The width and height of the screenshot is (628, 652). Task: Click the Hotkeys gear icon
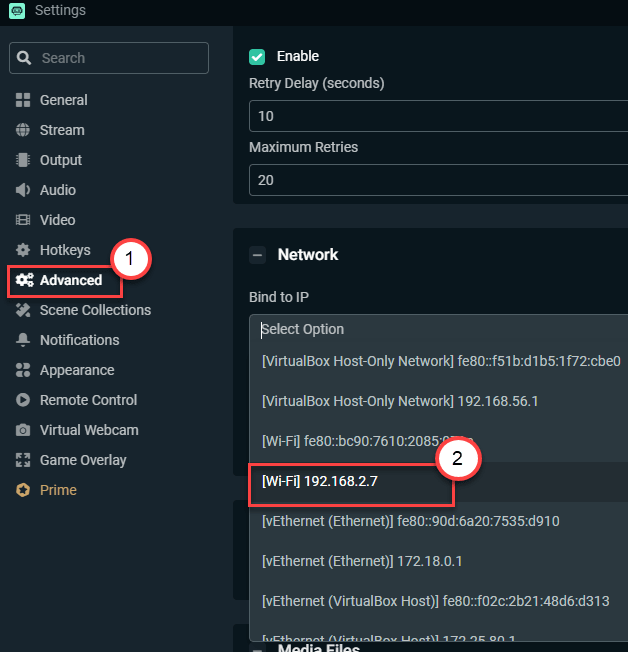pos(23,250)
